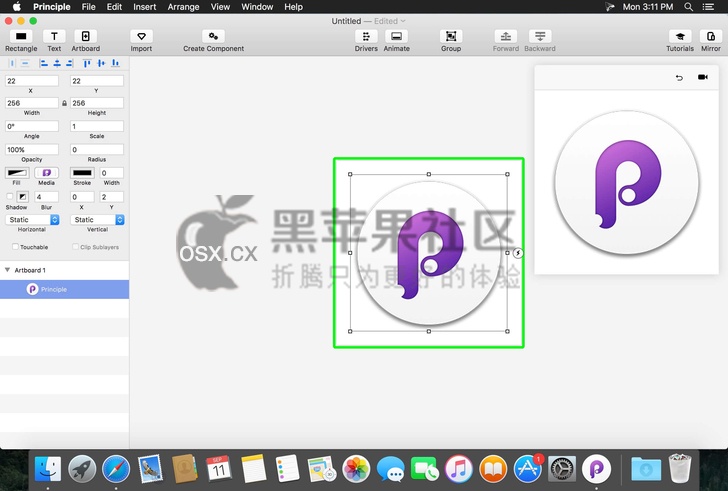Viewport: 728px width, 491px height.
Task: Open the Principle app menu
Action: [52, 7]
